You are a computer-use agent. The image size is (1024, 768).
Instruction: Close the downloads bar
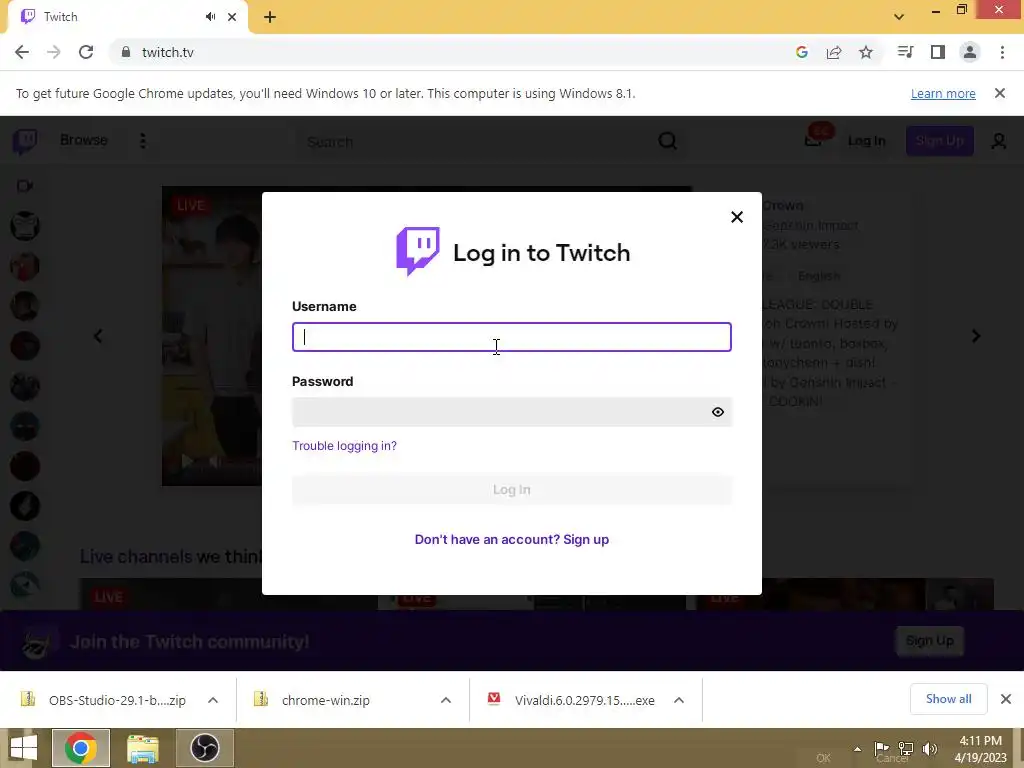click(x=1006, y=699)
